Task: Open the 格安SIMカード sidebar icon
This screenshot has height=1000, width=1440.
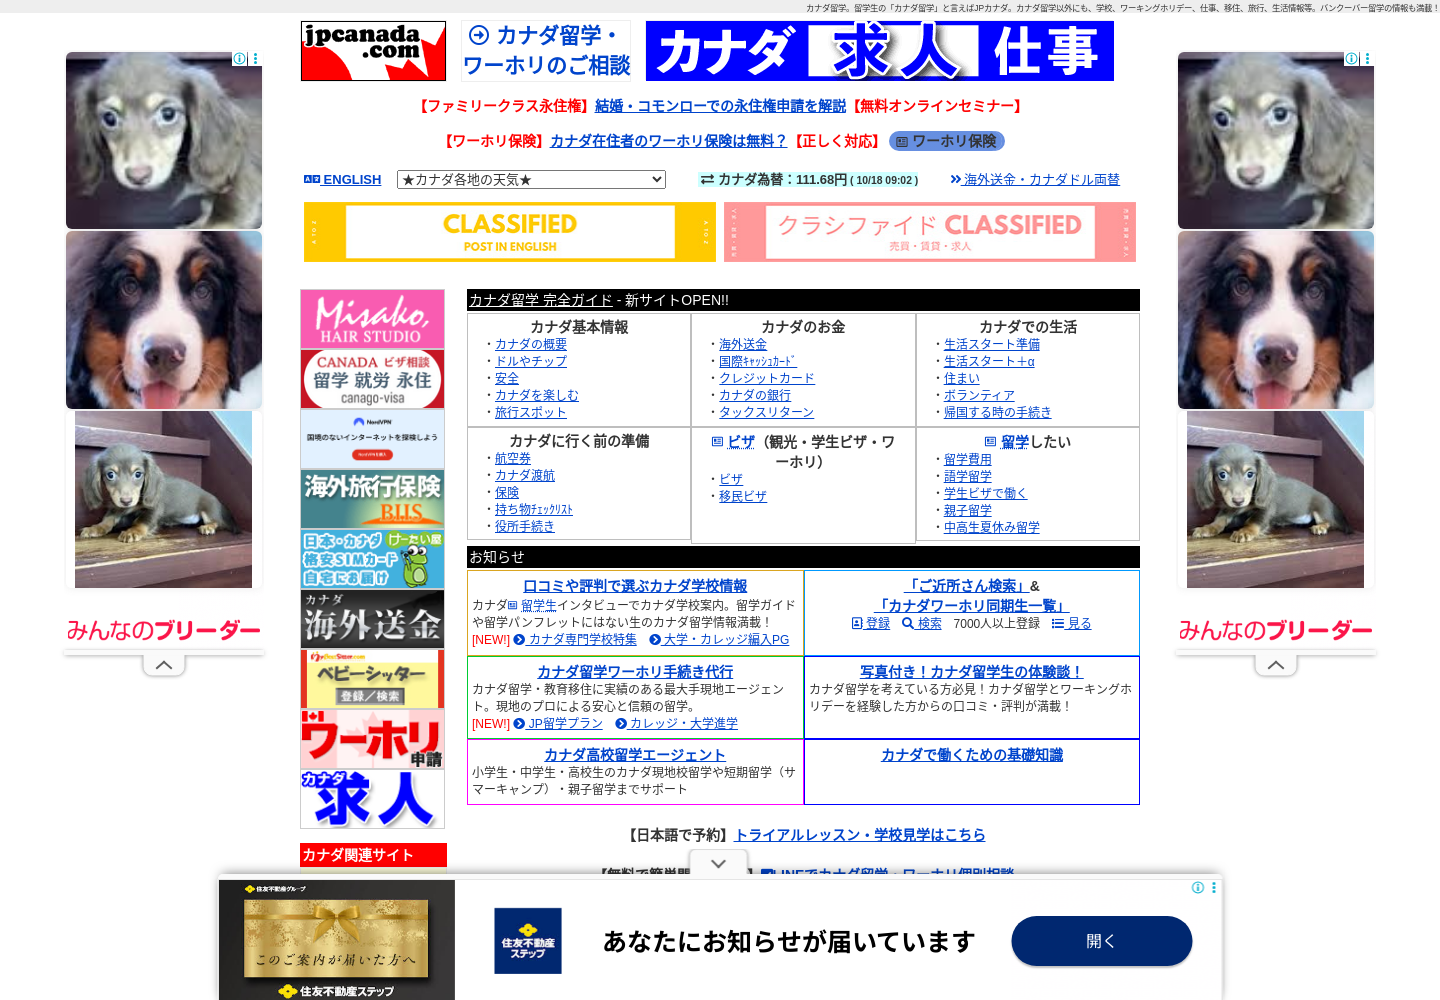Action: tap(373, 559)
